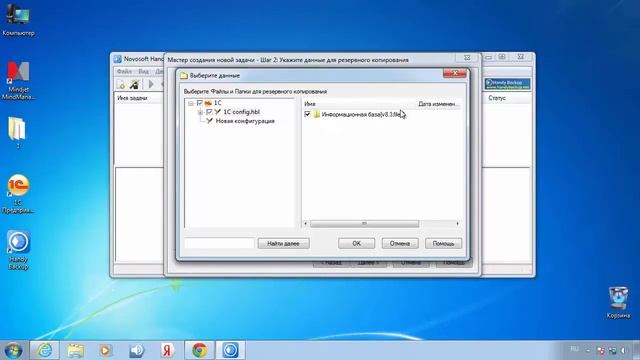Screen dimensions: 640x360
Task: Click the scrollbar right arrow
Action: pos(458,224)
